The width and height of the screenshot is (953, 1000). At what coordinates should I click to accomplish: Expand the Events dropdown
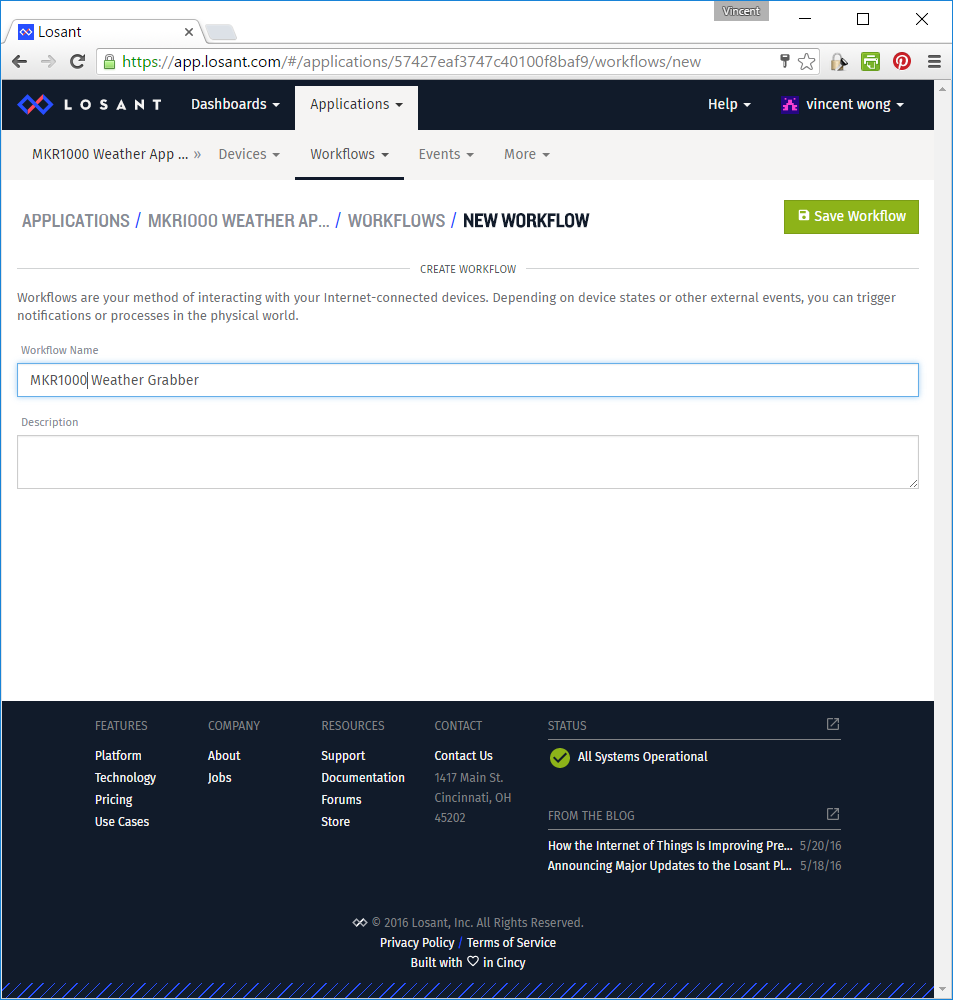pos(446,154)
